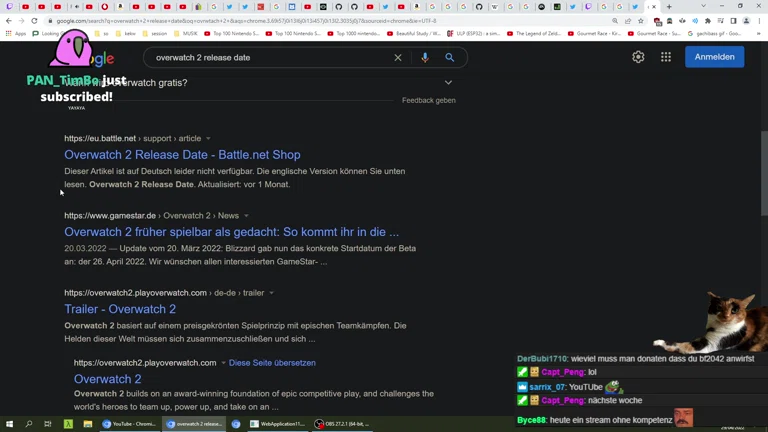768x432 pixels.
Task: Open Windows Start menu
Action: [10, 424]
